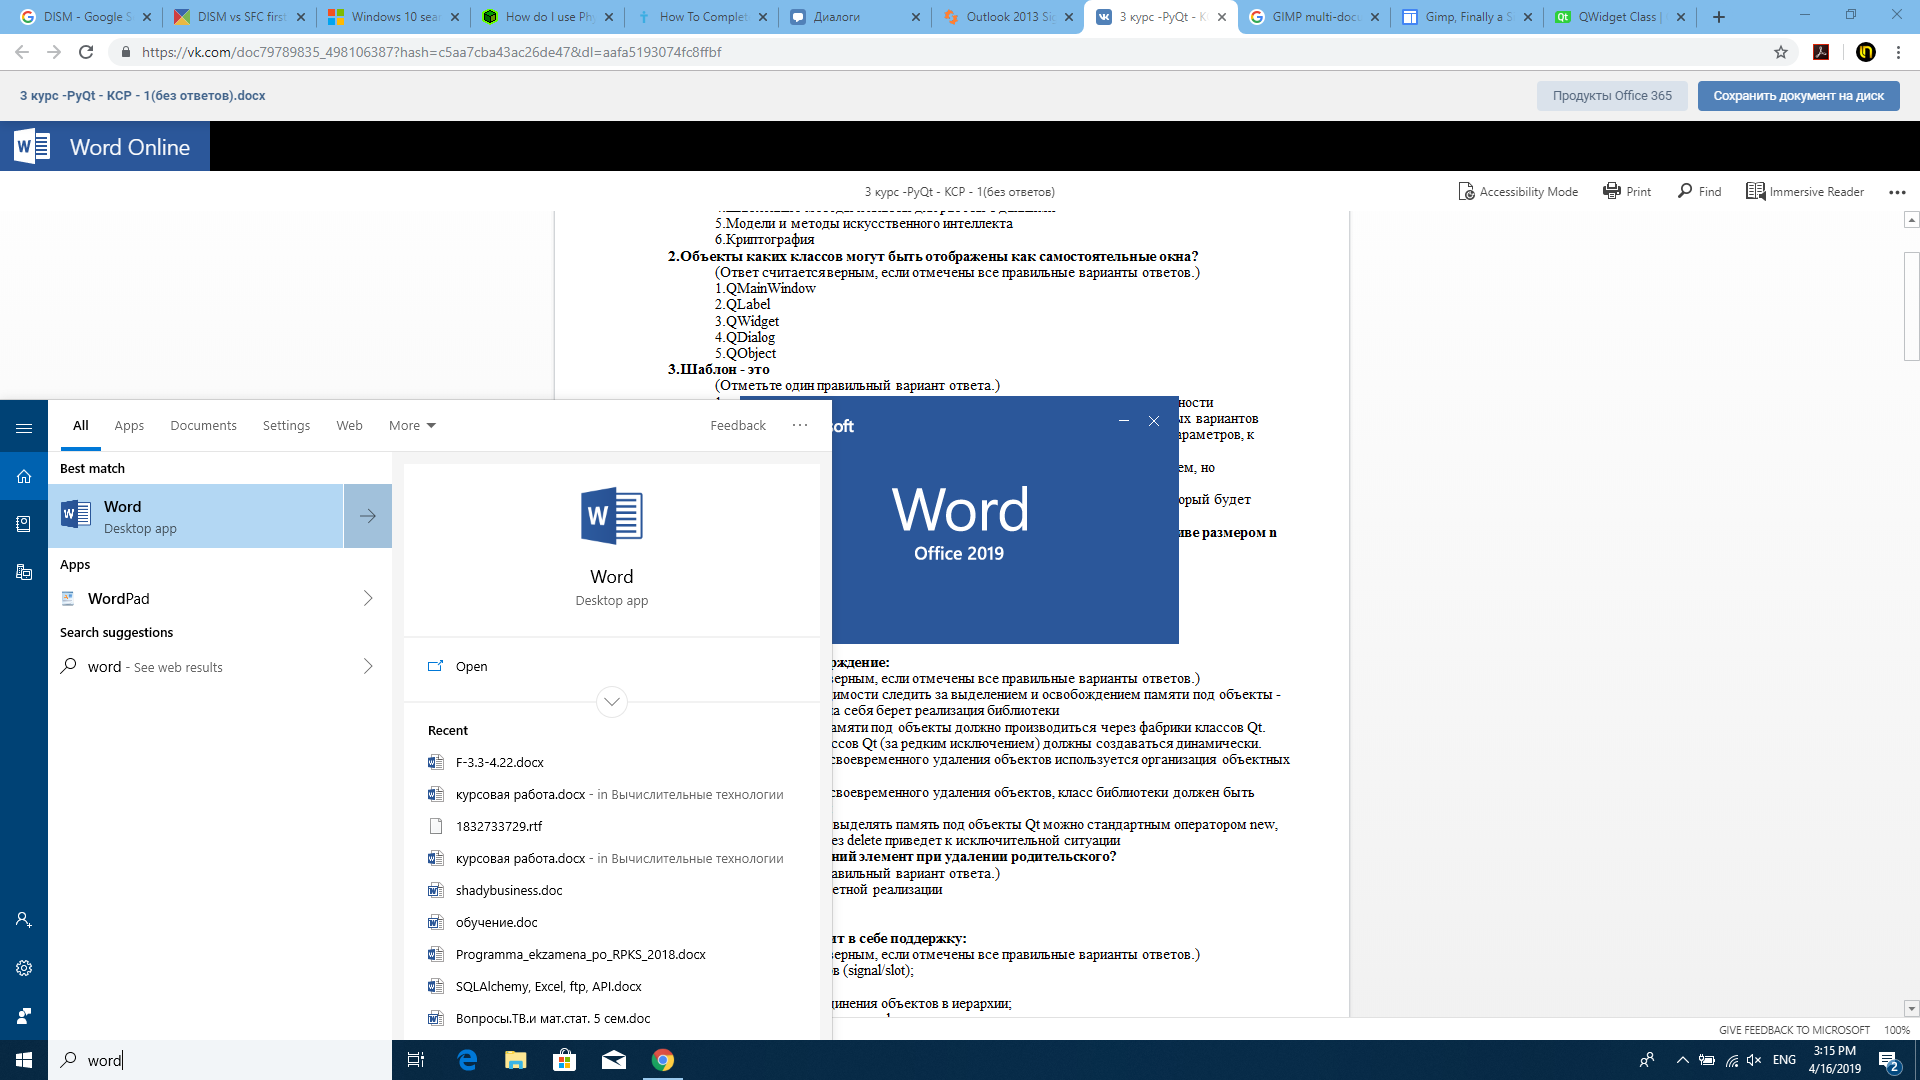Open settings gear in search sidebar
The image size is (1920, 1080).
[x=24, y=967]
